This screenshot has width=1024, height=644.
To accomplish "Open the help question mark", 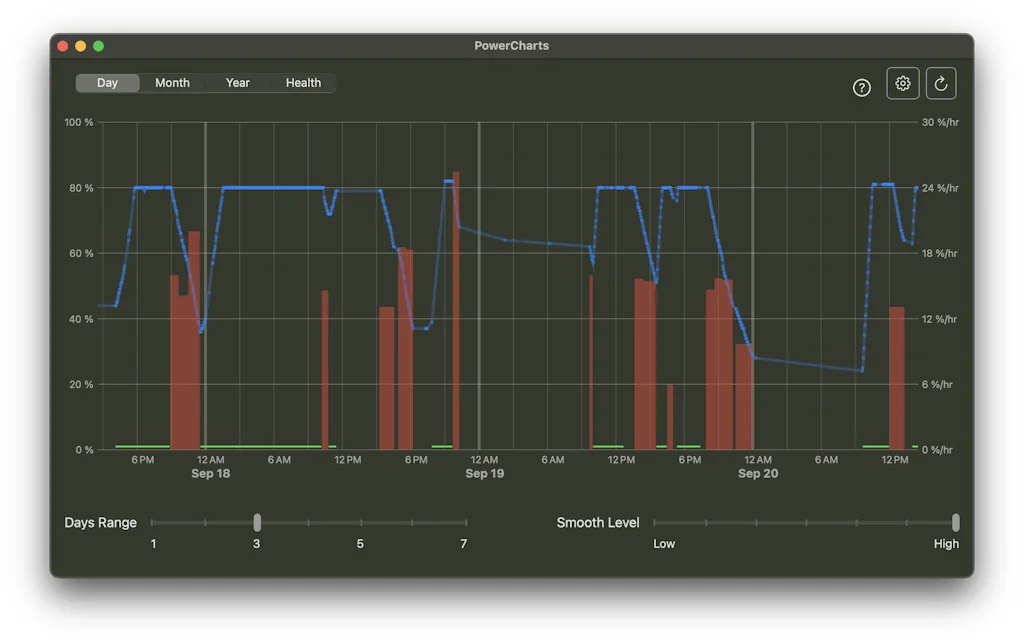I will (x=862, y=88).
